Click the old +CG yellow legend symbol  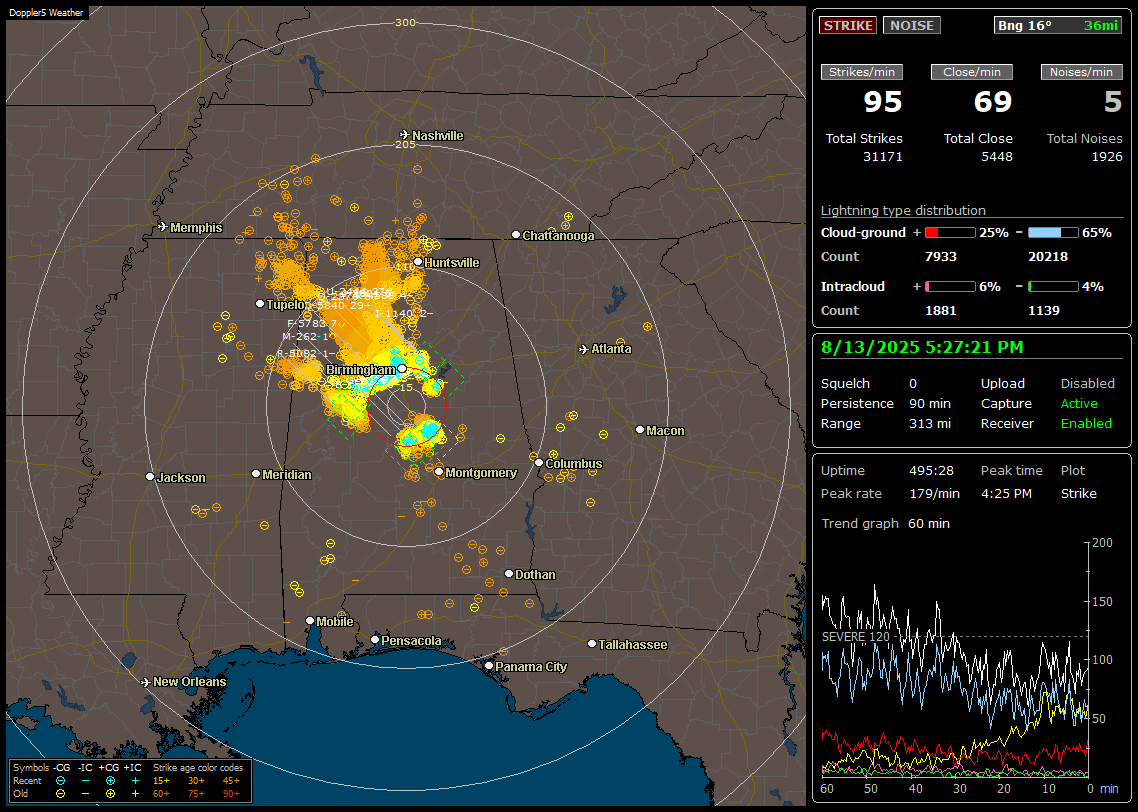pyautogui.click(x=110, y=794)
